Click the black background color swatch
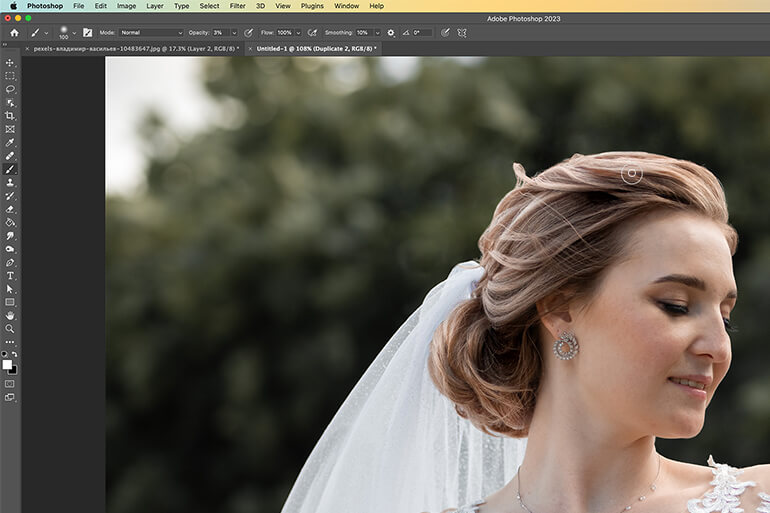This screenshot has height=513, width=770. pyautogui.click(x=14, y=371)
